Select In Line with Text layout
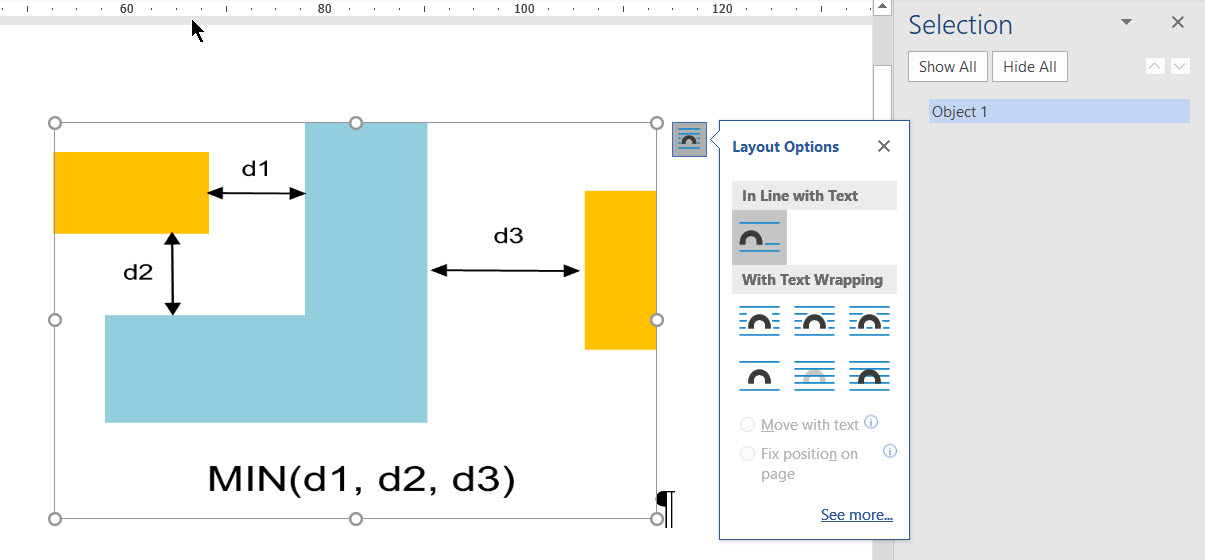1205x560 pixels. (760, 238)
